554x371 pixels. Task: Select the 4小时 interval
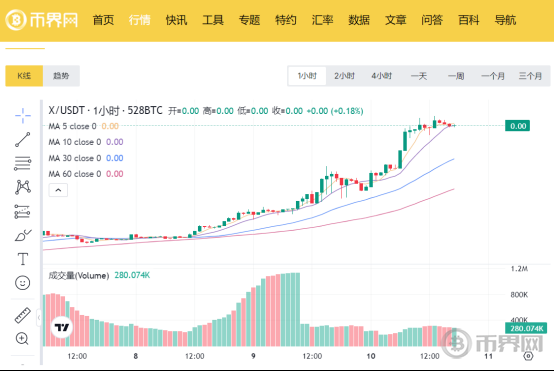pyautogui.click(x=382, y=76)
